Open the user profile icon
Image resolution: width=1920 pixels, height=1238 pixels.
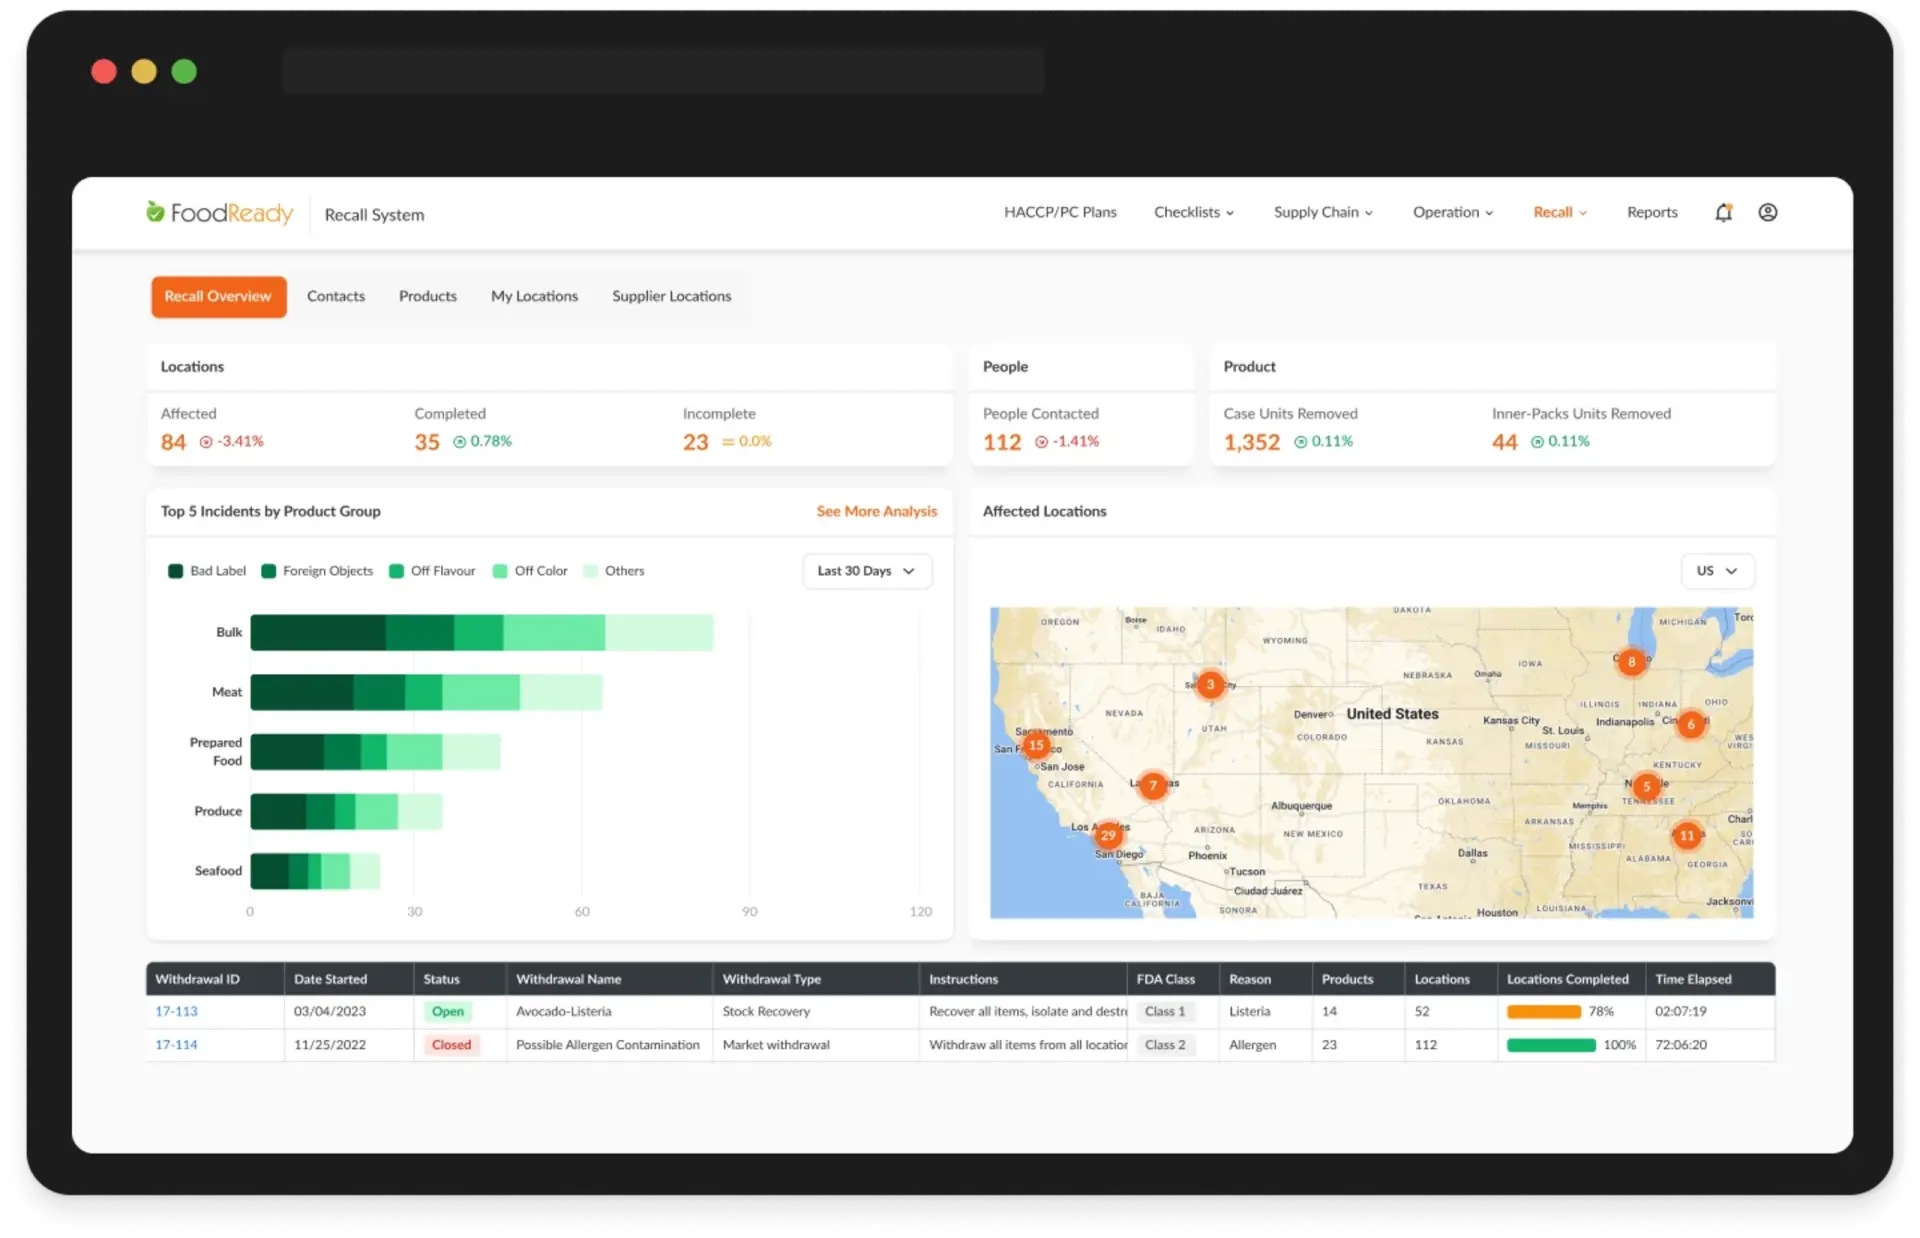[x=1768, y=212]
